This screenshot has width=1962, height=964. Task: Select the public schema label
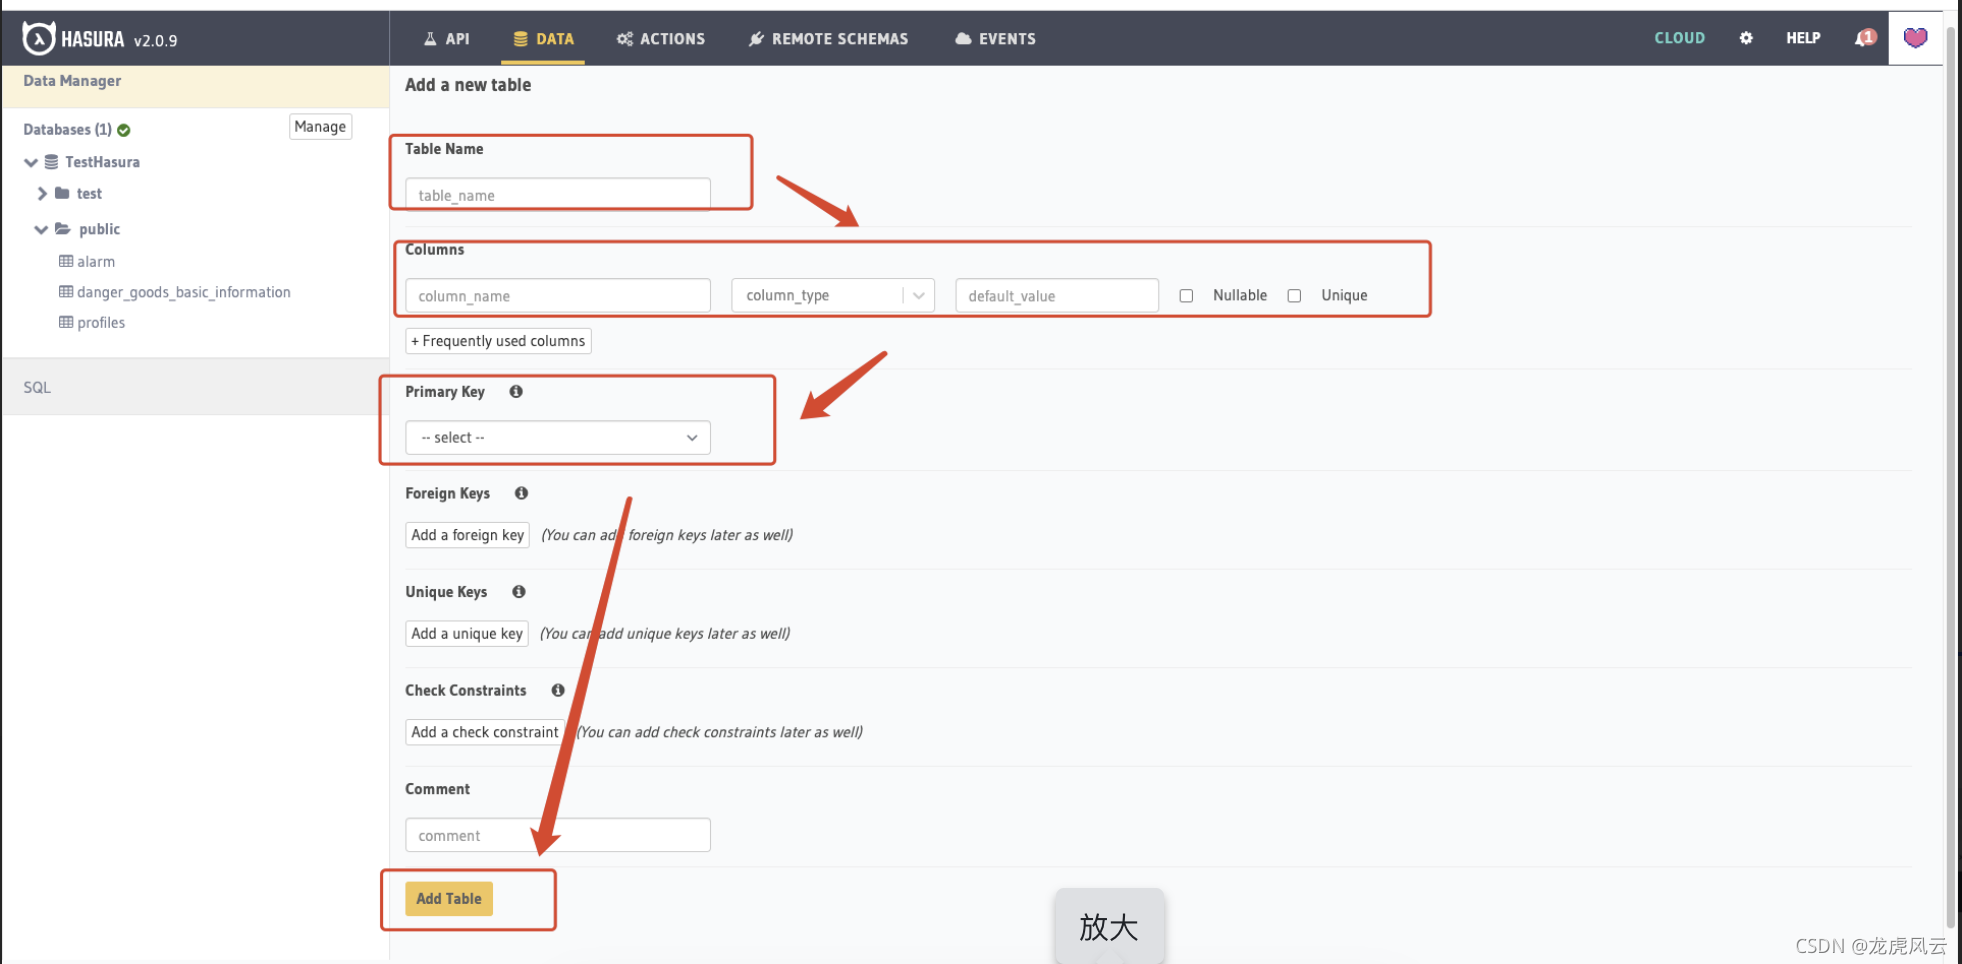point(99,229)
